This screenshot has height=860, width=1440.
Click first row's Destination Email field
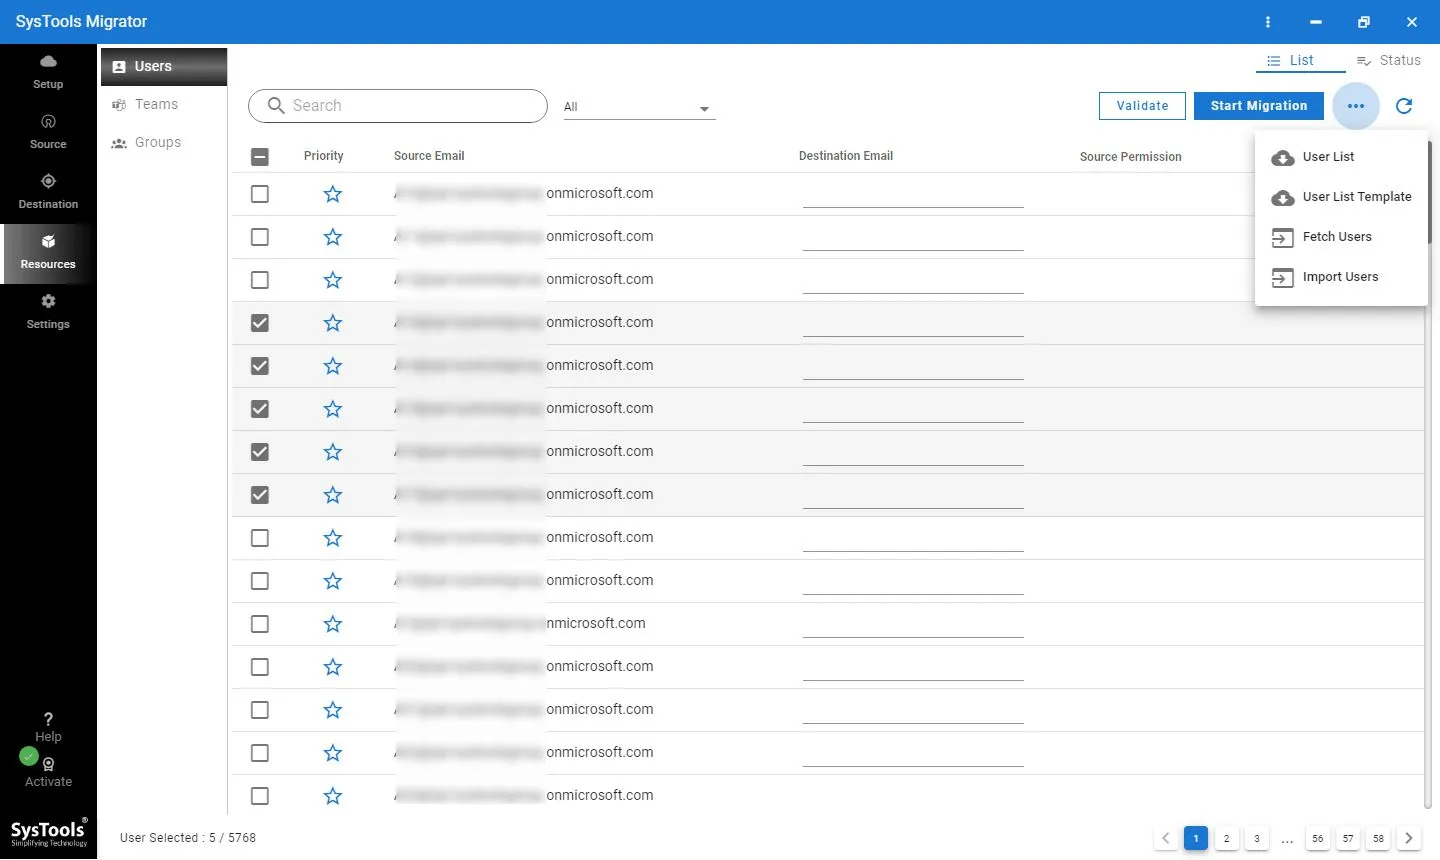[x=913, y=195]
